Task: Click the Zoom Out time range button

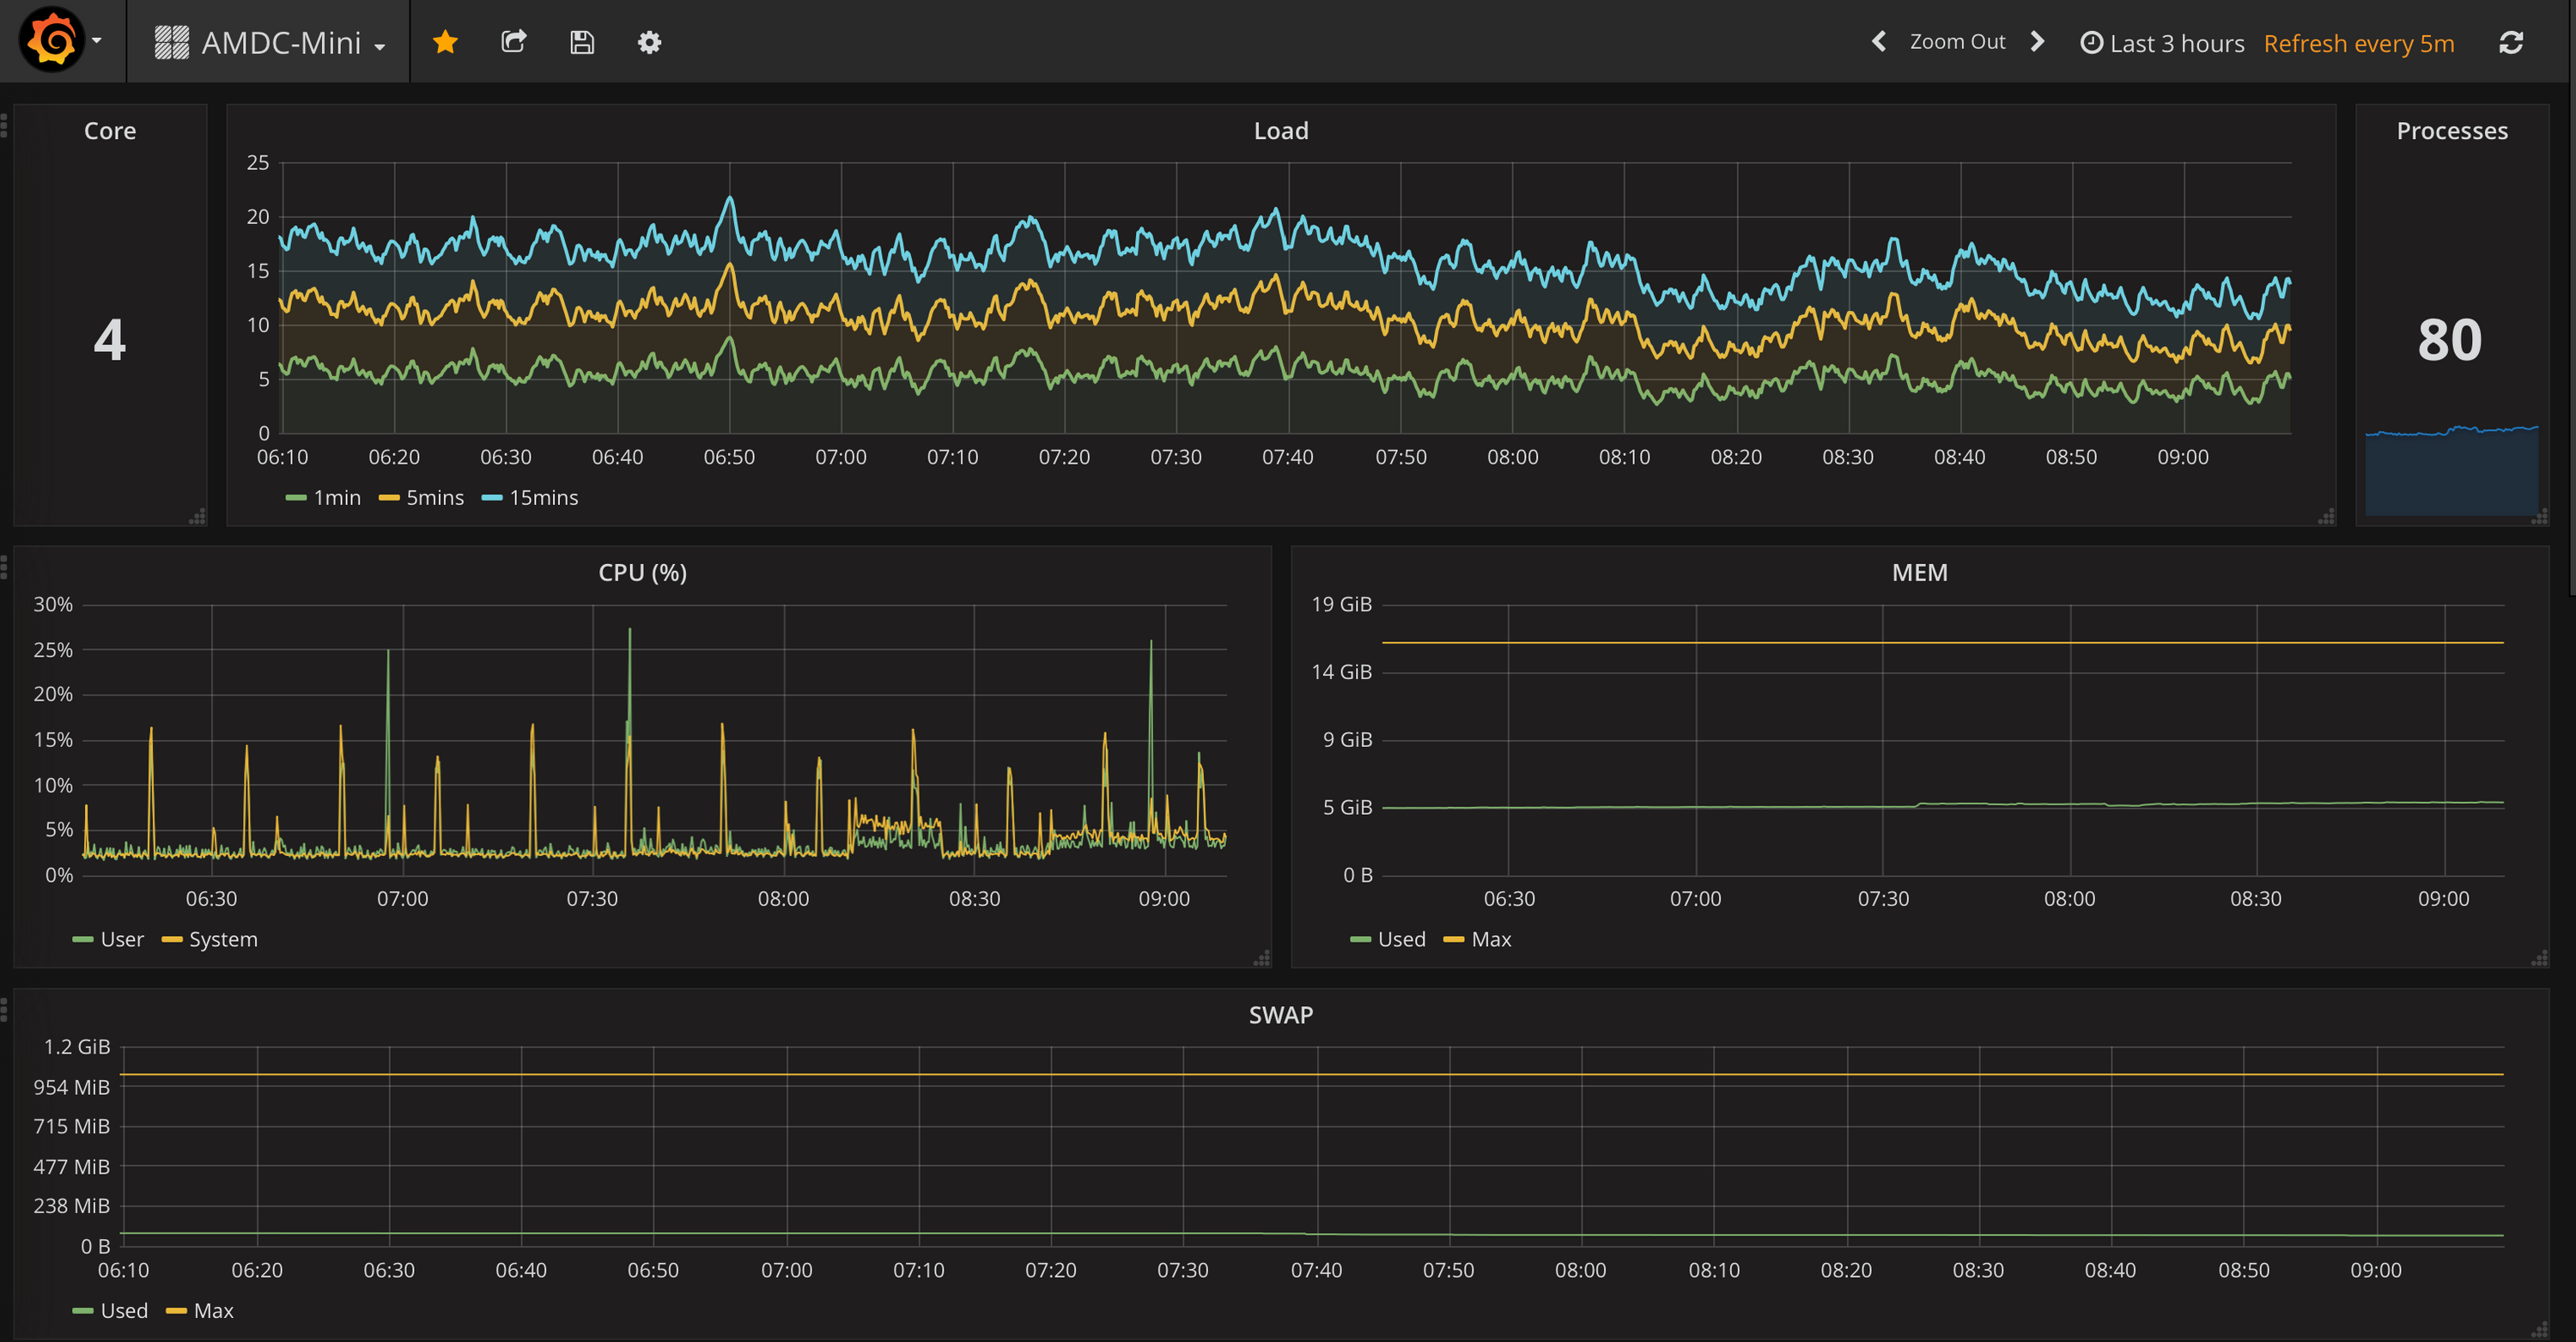Action: point(1957,42)
